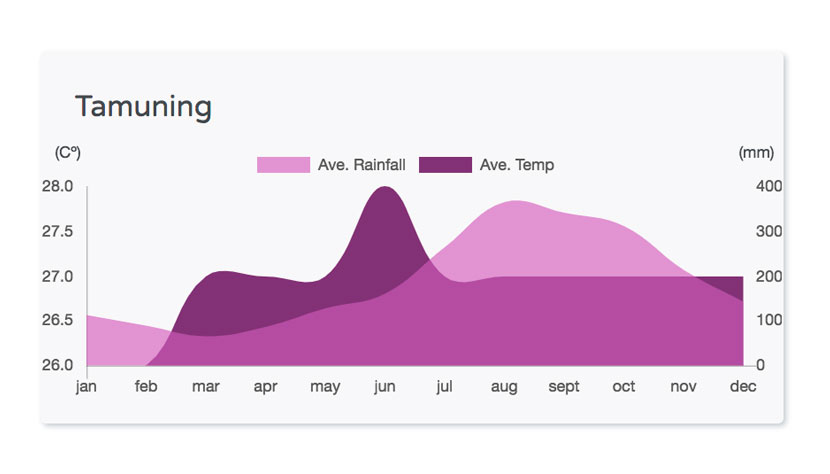830x474 pixels.
Task: Select the mar label on the x-axis
Action: 205,387
